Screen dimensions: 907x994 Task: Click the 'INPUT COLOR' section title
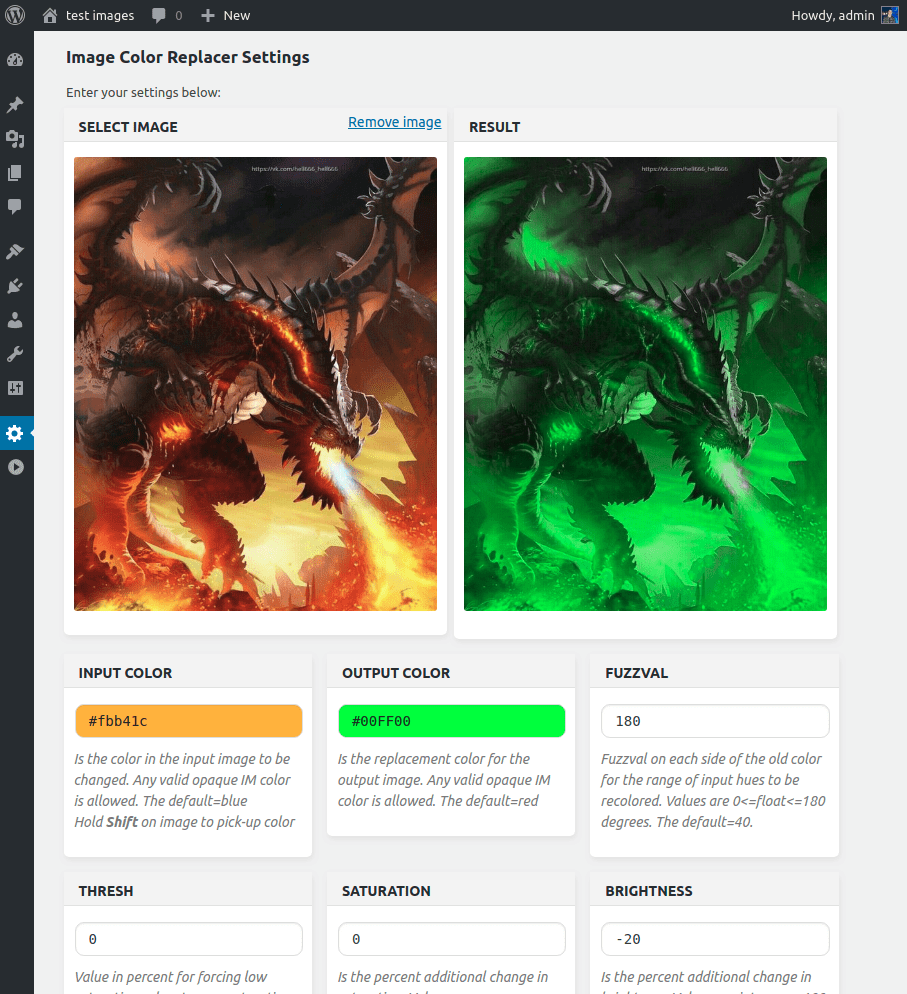(125, 673)
